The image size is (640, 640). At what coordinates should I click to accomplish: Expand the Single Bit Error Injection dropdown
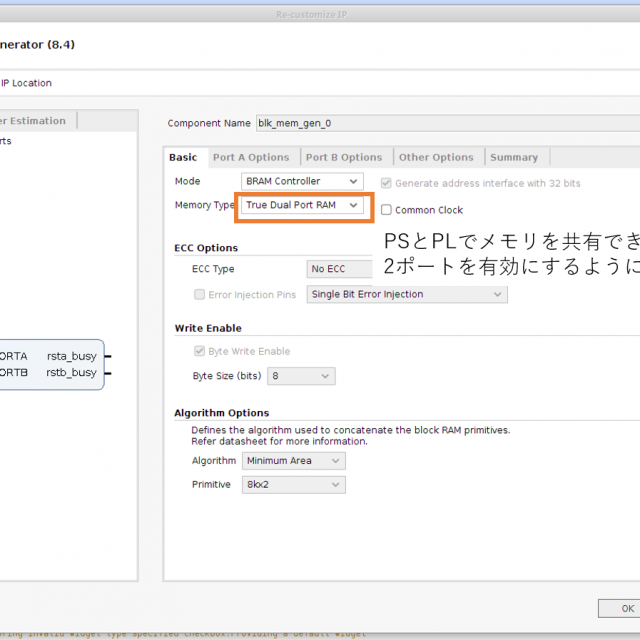point(406,294)
